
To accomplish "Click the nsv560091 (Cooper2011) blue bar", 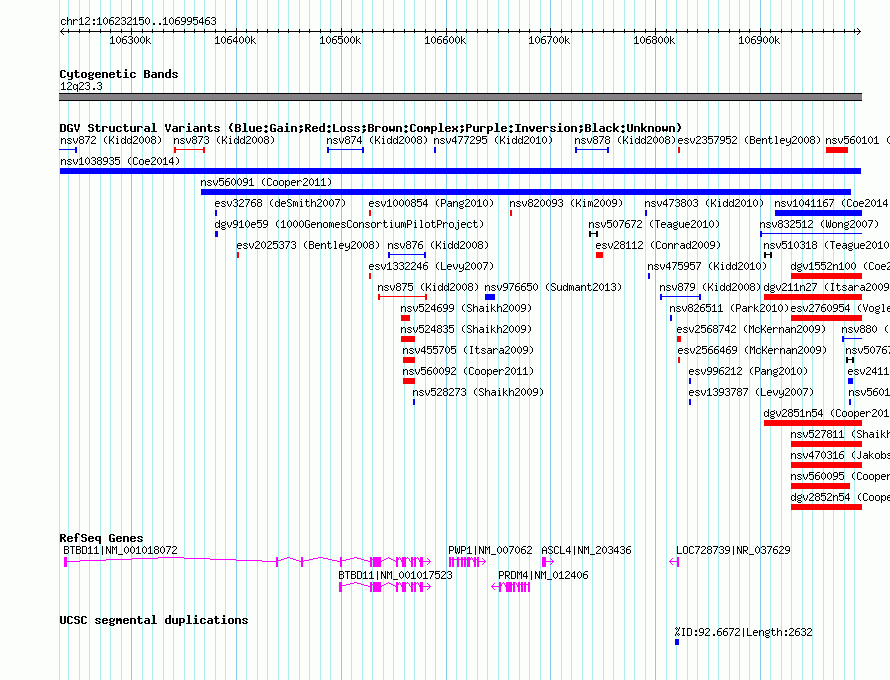I will pyautogui.click(x=526, y=192).
